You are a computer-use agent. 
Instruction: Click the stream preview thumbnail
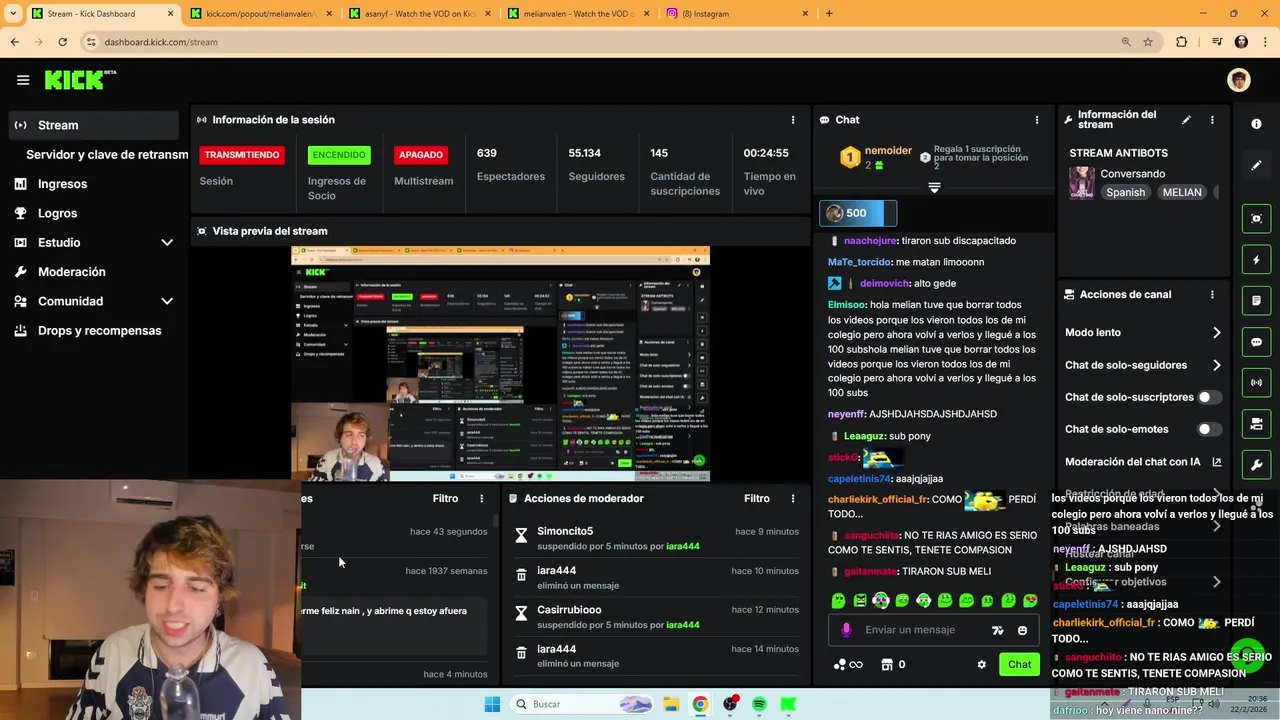[x=500, y=364]
